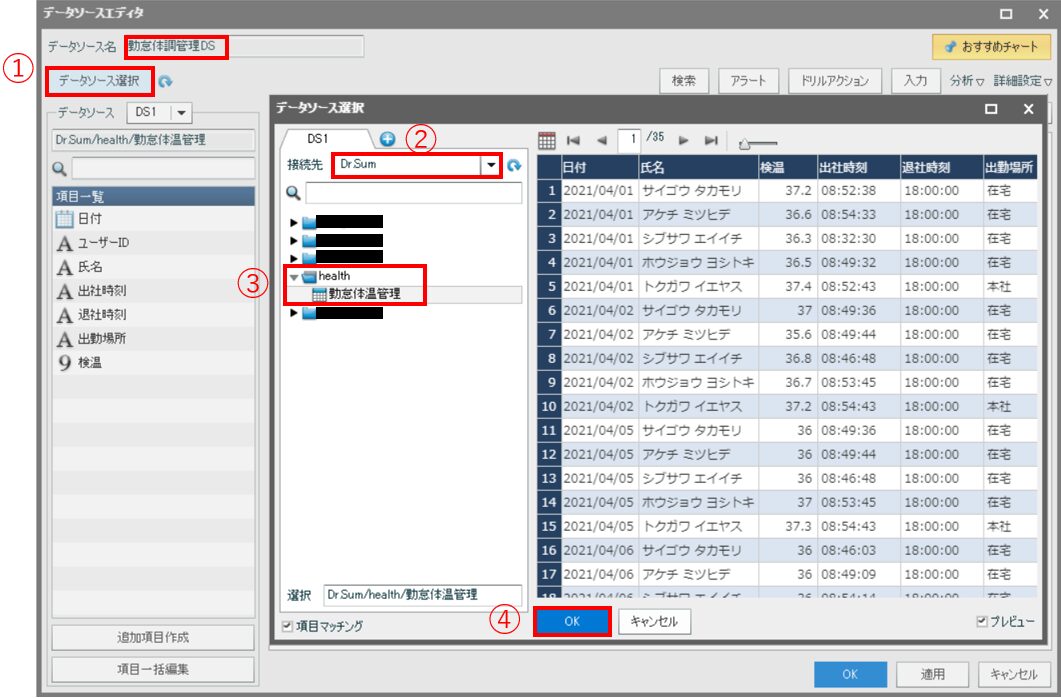Screen dimensions: 1061x698
Task: Click the blue OK button in データソース選択 dialog
Action: [x=572, y=621]
